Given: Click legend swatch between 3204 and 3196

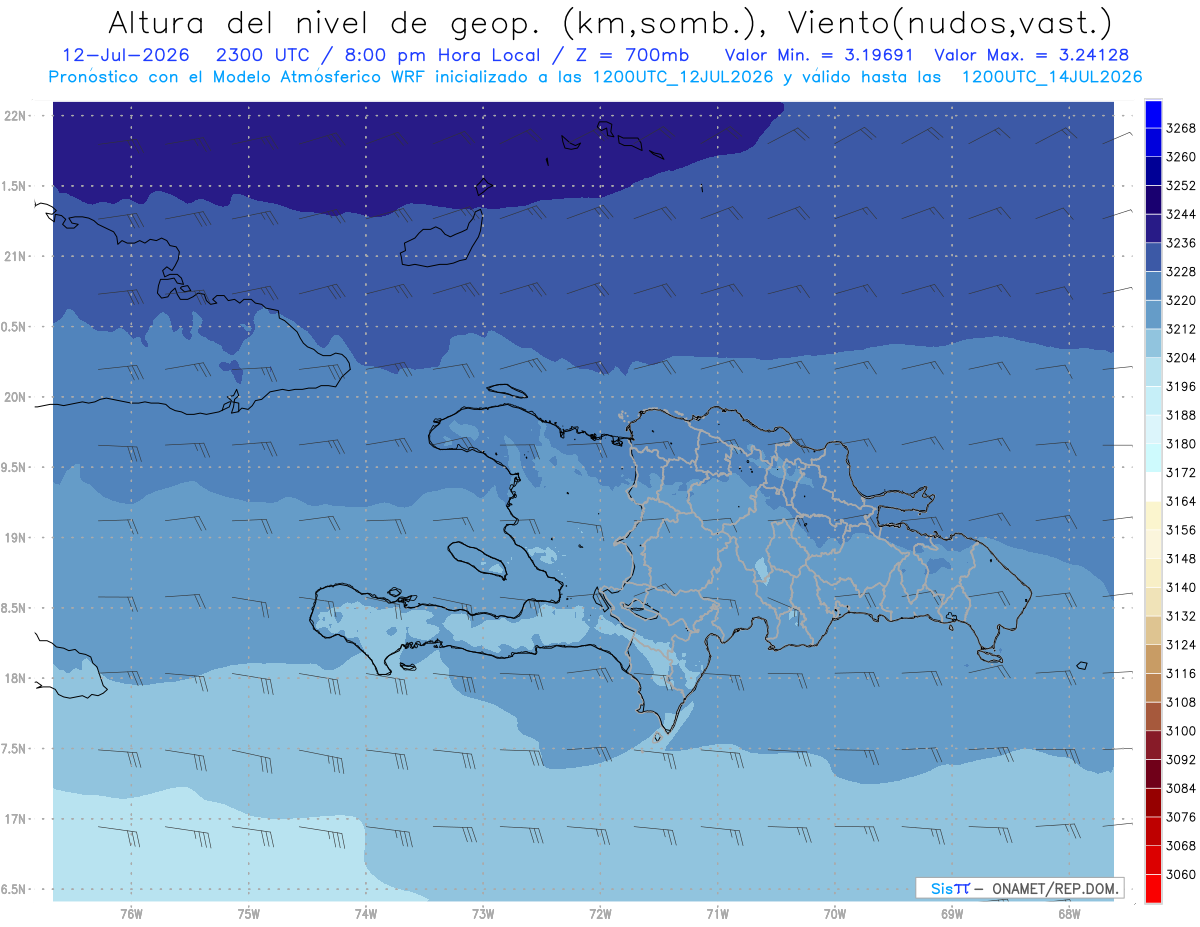Looking at the screenshot, I should (x=1153, y=372).
